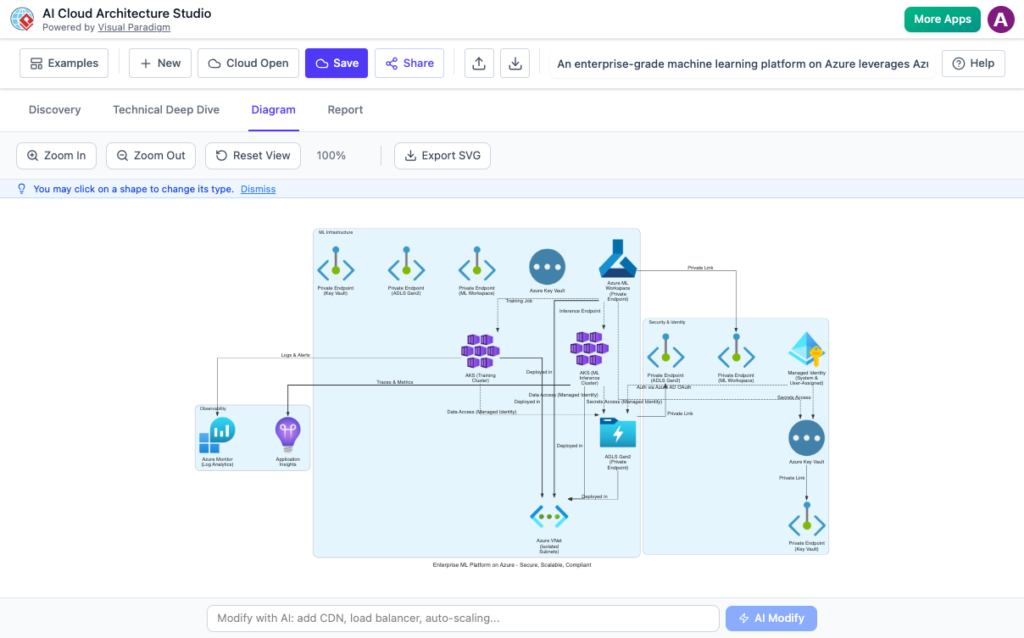Open the Report tab

[x=345, y=110]
